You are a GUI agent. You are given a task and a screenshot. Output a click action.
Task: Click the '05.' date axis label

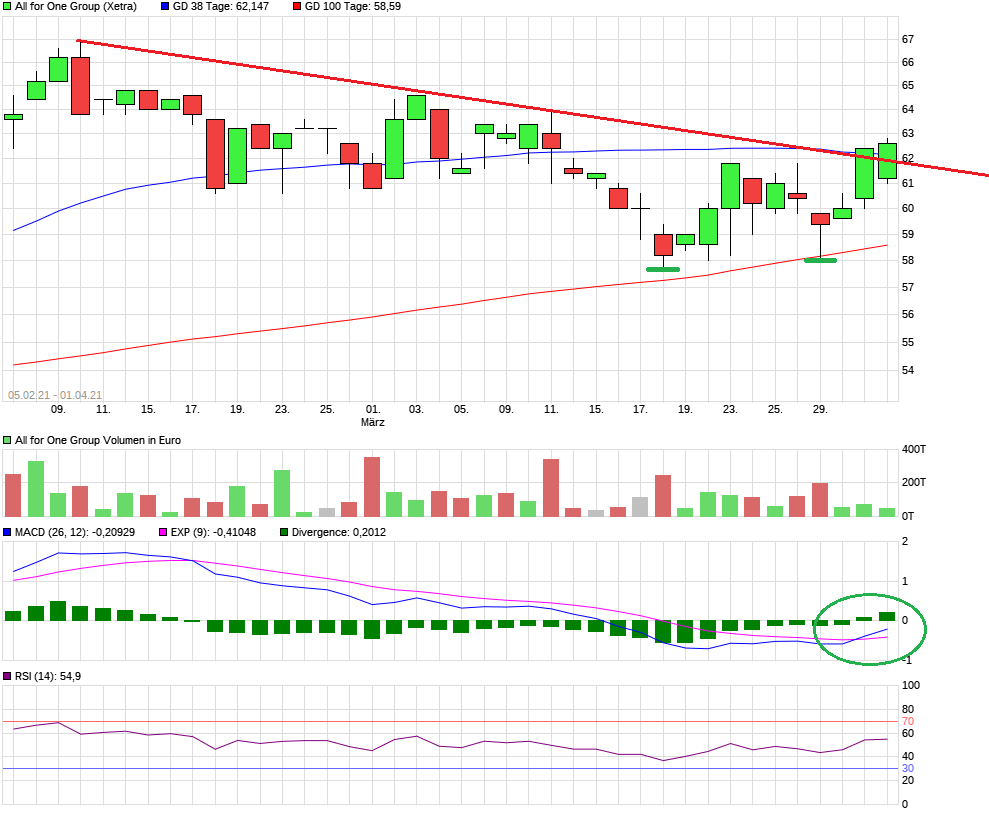tap(461, 409)
